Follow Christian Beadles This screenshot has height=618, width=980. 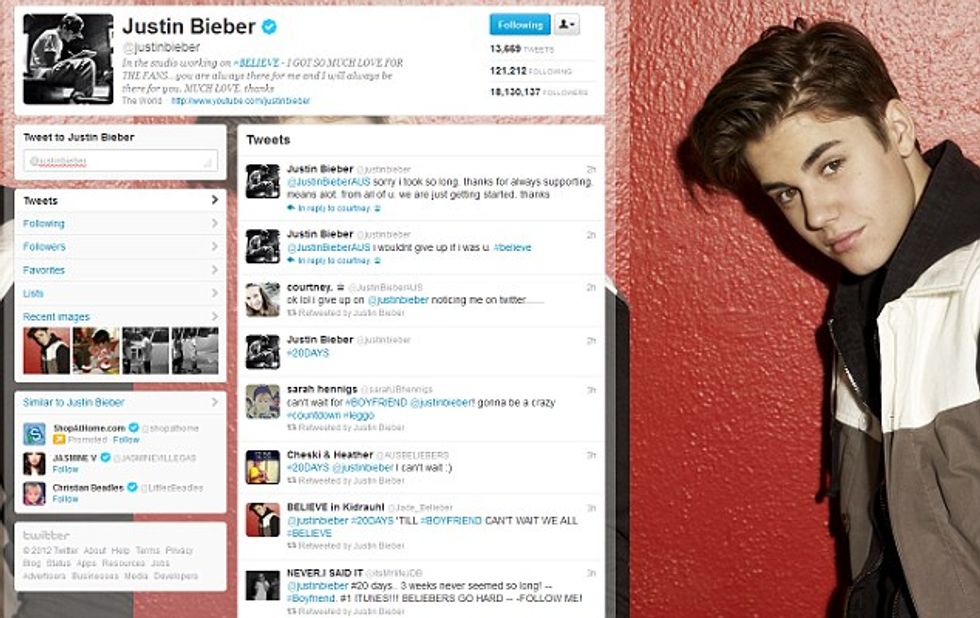point(65,499)
